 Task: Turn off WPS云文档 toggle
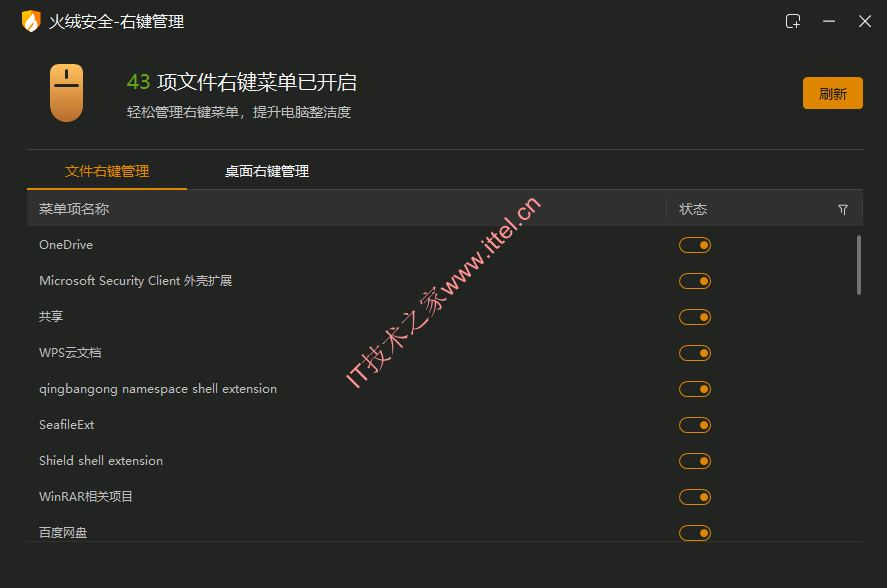click(695, 353)
